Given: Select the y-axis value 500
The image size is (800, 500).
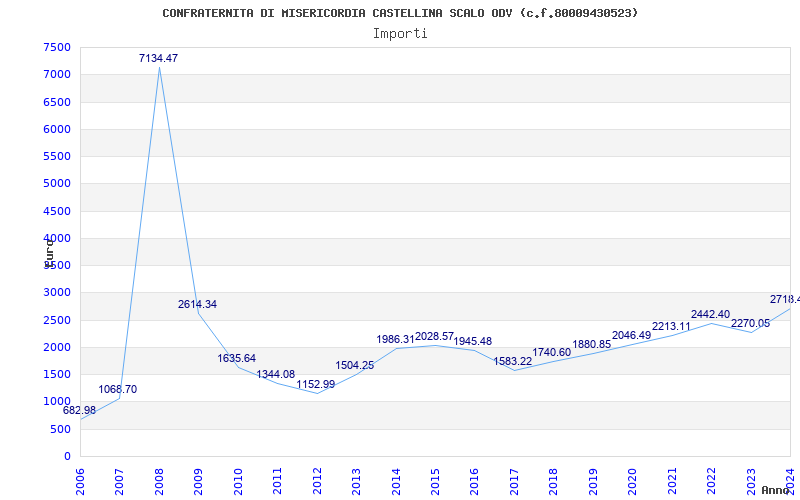Looking at the screenshot, I should 61,430.
